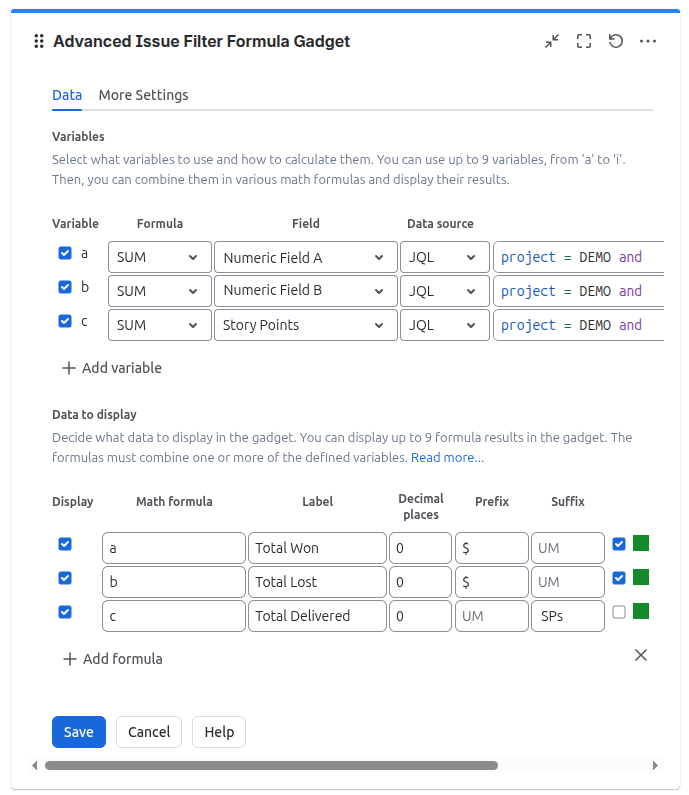Open the Read more... link
The height and width of the screenshot is (795, 689).
pyautogui.click(x=447, y=458)
